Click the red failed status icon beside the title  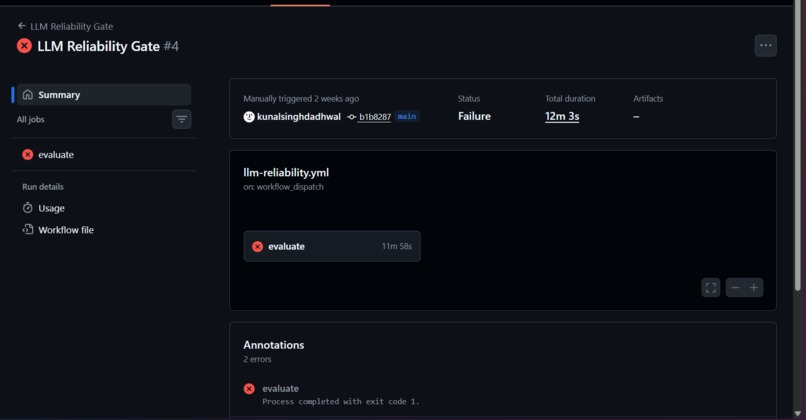point(24,46)
